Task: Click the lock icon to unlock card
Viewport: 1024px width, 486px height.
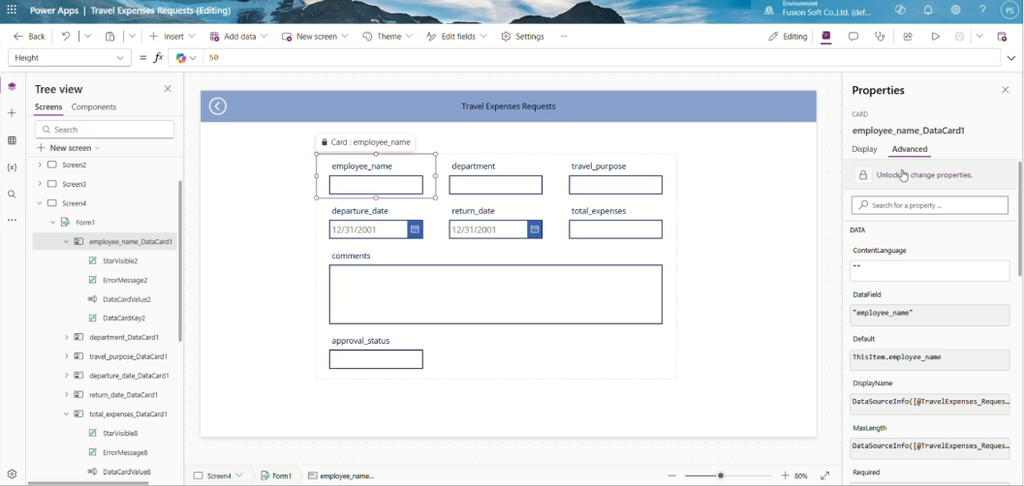Action: tap(863, 175)
